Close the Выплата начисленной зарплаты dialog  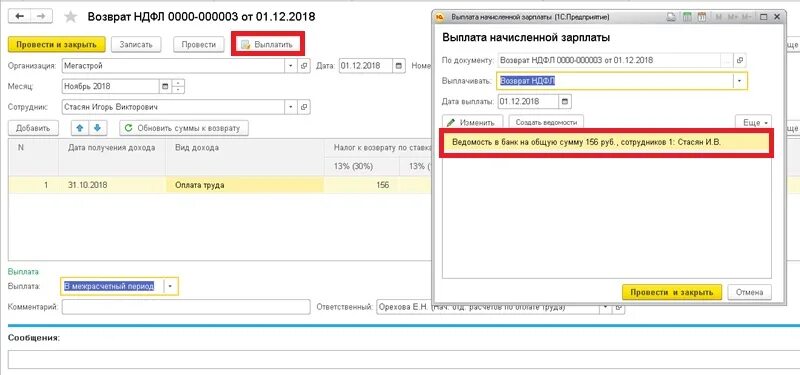(777, 17)
